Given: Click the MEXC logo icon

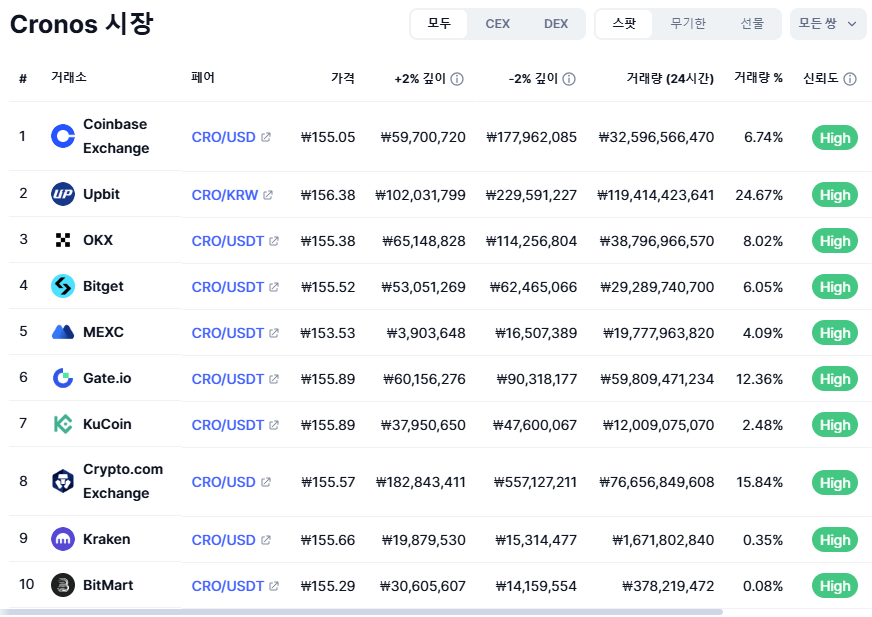Looking at the screenshot, I should pyautogui.click(x=63, y=332).
